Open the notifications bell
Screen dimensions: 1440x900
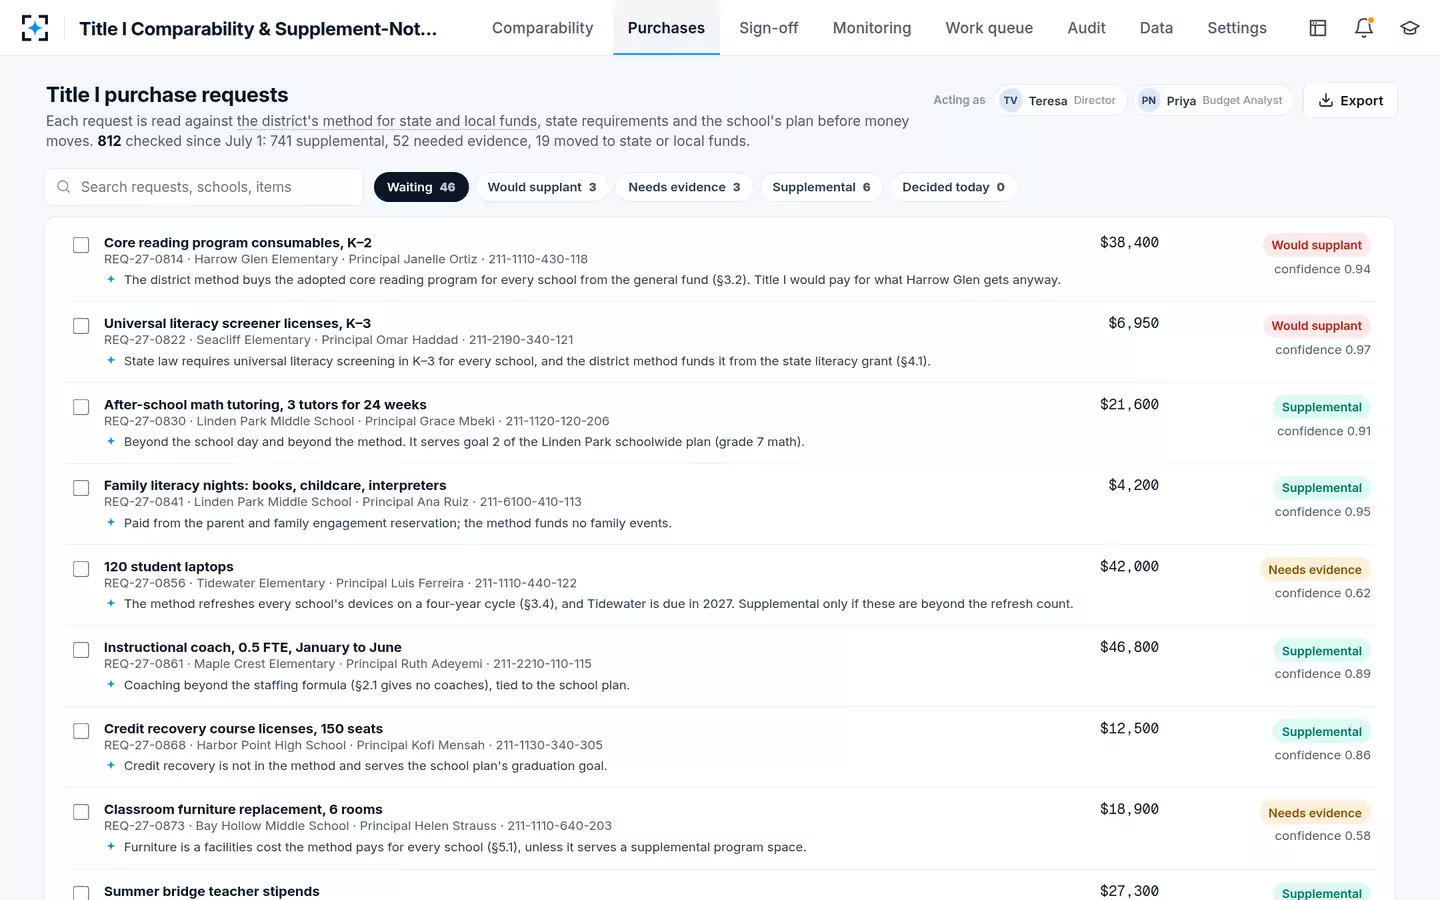[x=1364, y=28]
